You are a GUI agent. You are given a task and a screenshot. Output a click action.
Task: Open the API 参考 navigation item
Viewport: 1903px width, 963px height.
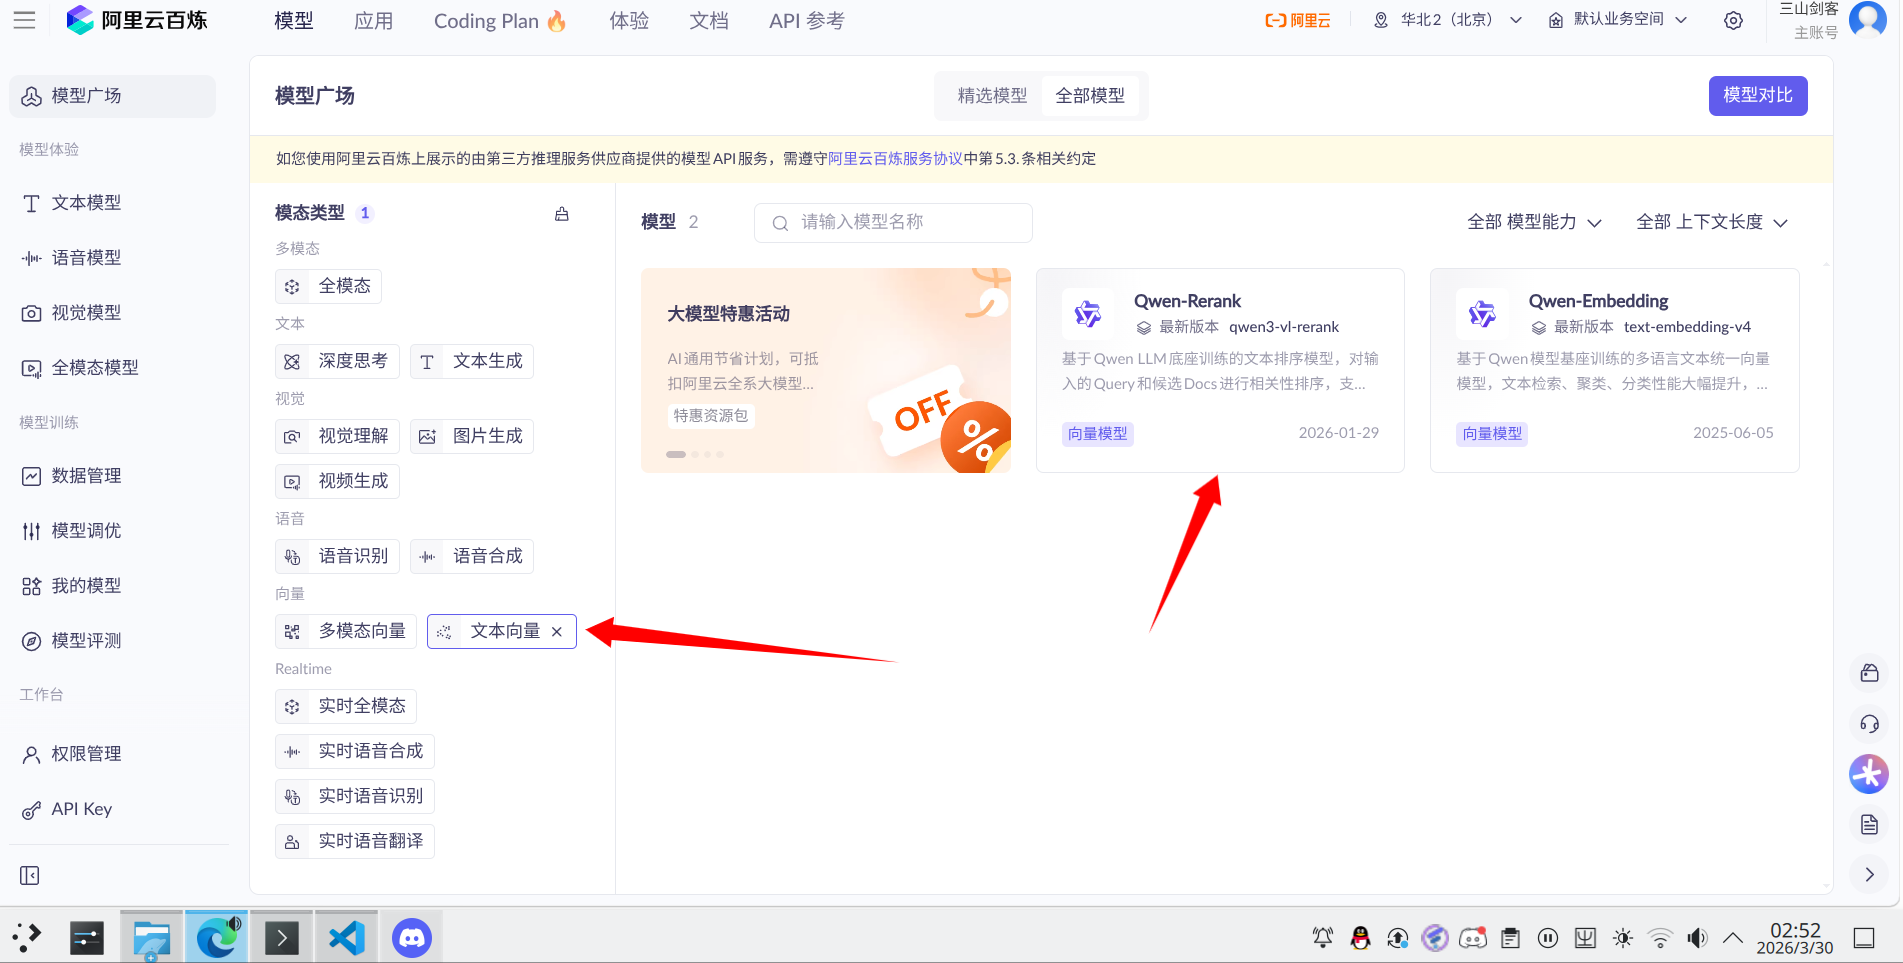click(807, 21)
